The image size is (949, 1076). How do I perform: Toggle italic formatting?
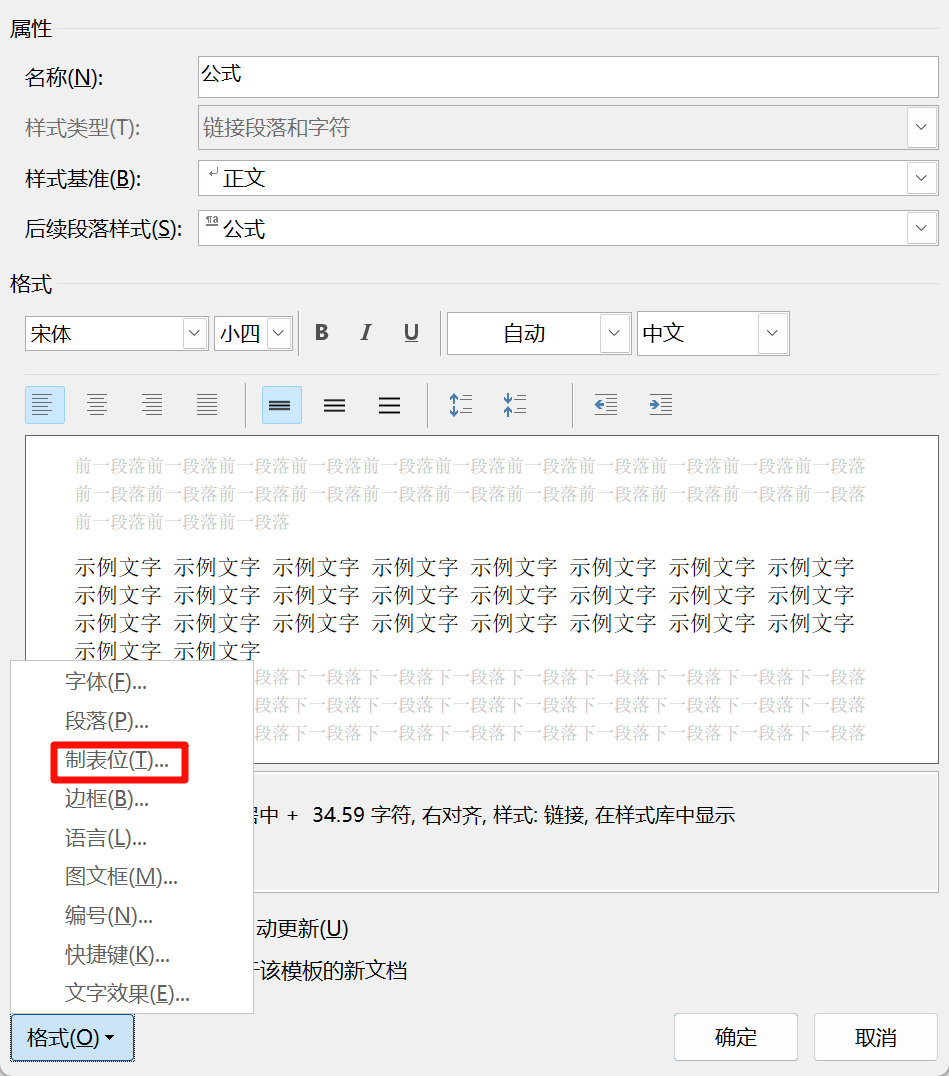tap(366, 333)
